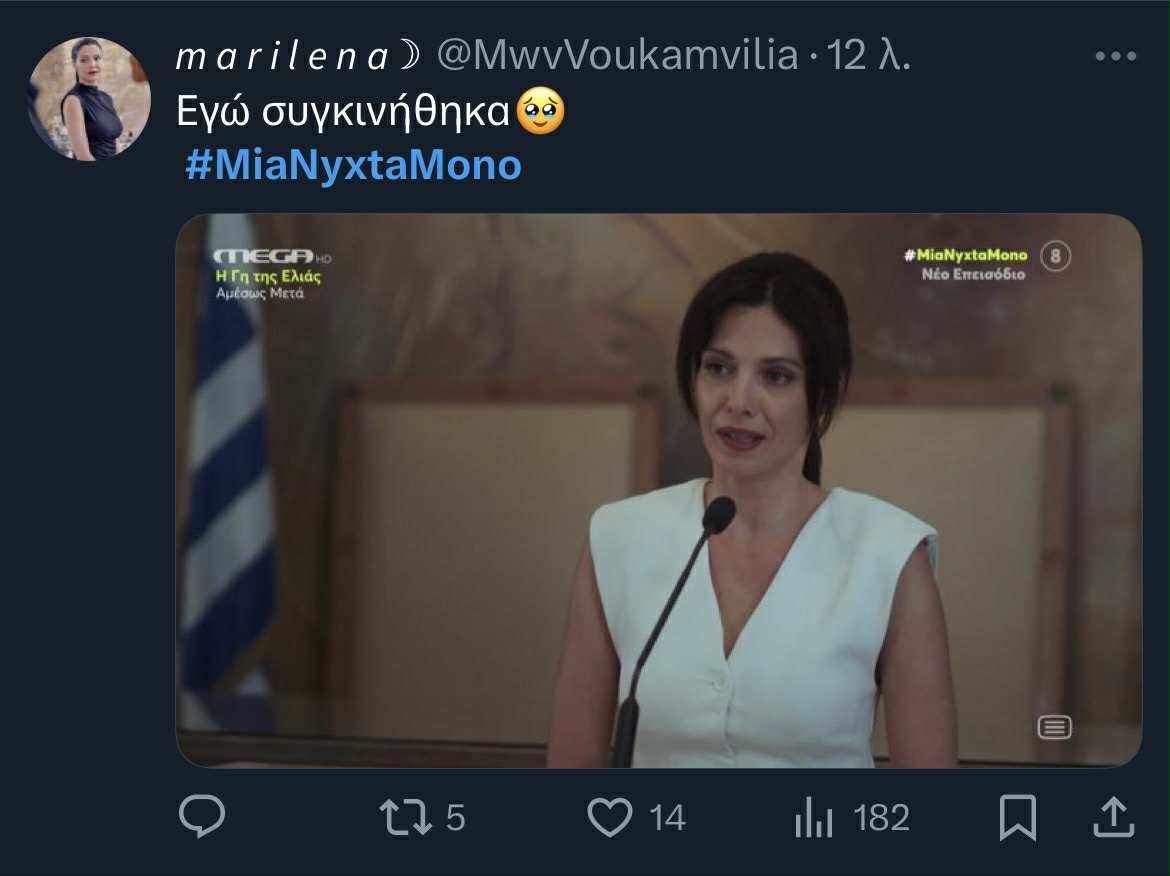This screenshot has height=876, width=1170.
Task: Click the subtitles icon on the image
Action: pos(1054,727)
